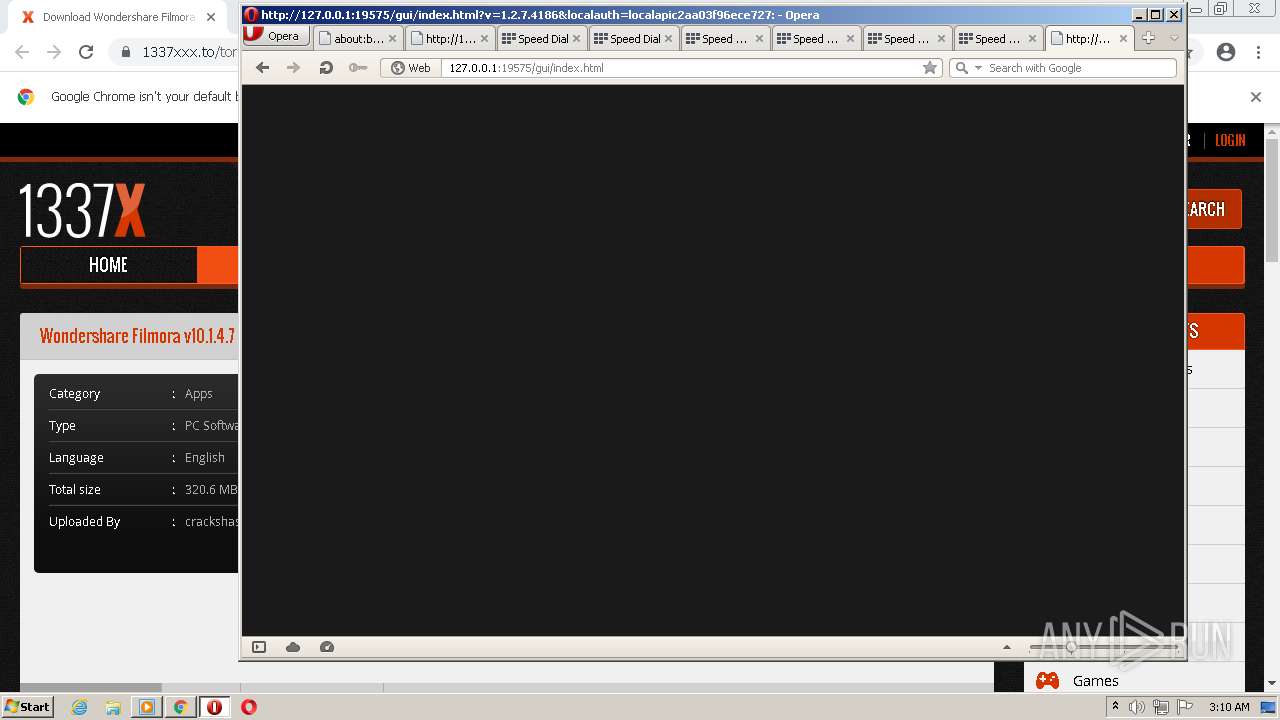Viewport: 1280px width, 720px height.
Task: Click second Opera taskbar icon
Action: [x=249, y=707]
